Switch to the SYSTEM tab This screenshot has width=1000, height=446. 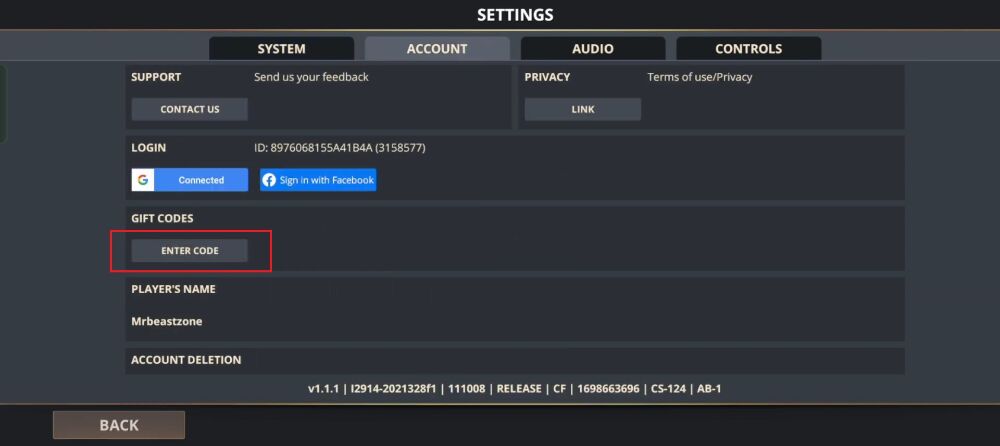[281, 48]
